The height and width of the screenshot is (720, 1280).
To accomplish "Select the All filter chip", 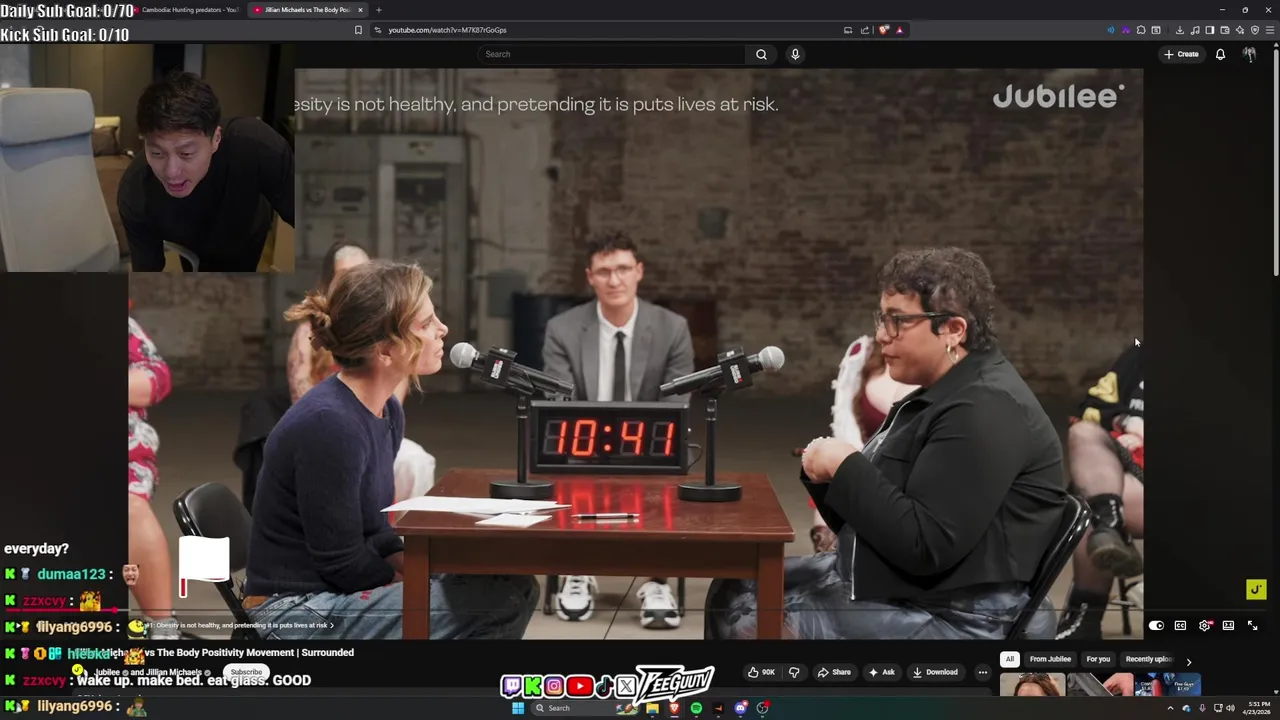I will [1009, 659].
